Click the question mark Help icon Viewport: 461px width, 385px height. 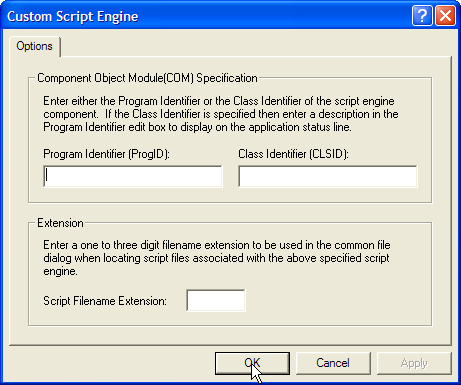click(422, 16)
